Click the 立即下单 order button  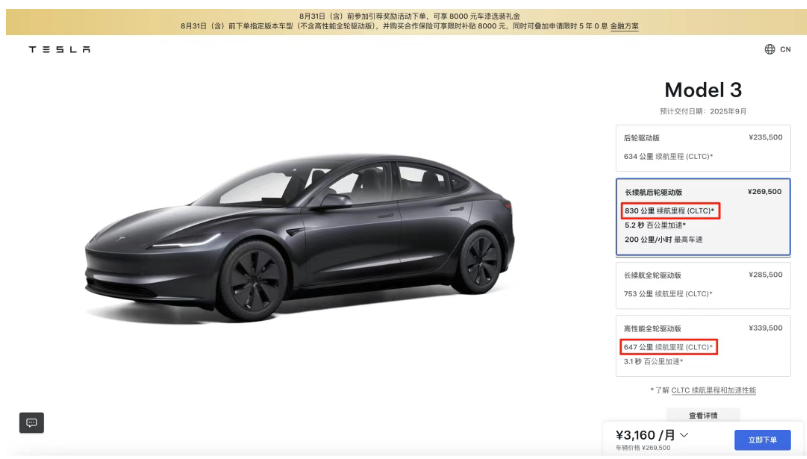click(762, 440)
